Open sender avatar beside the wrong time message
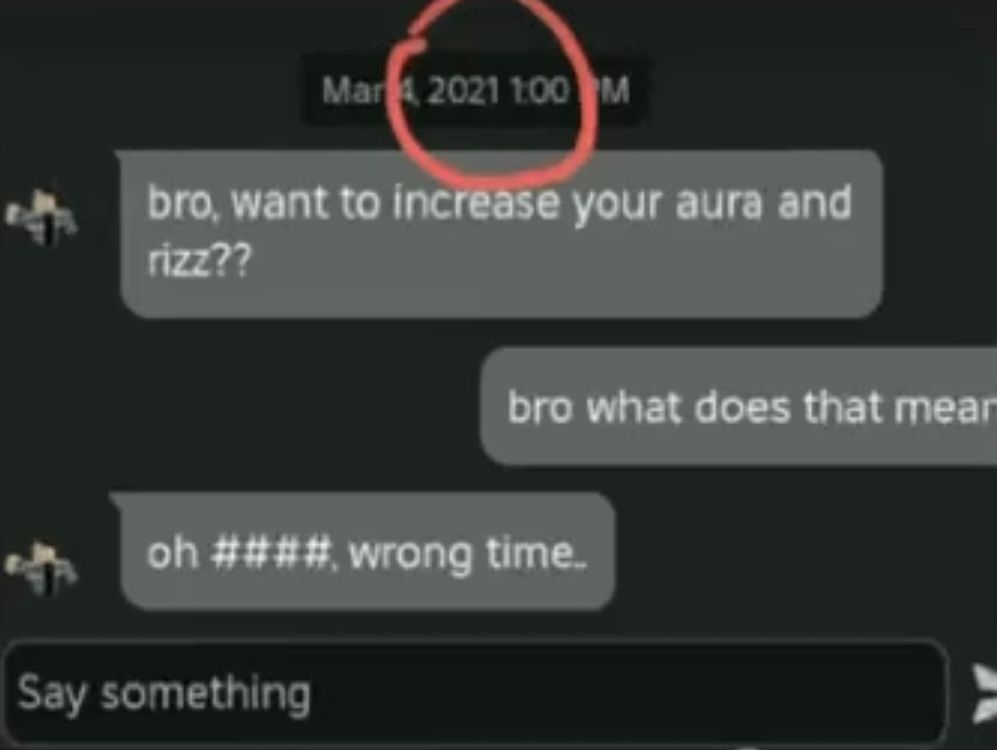Image resolution: width=997 pixels, height=750 pixels. 41,568
